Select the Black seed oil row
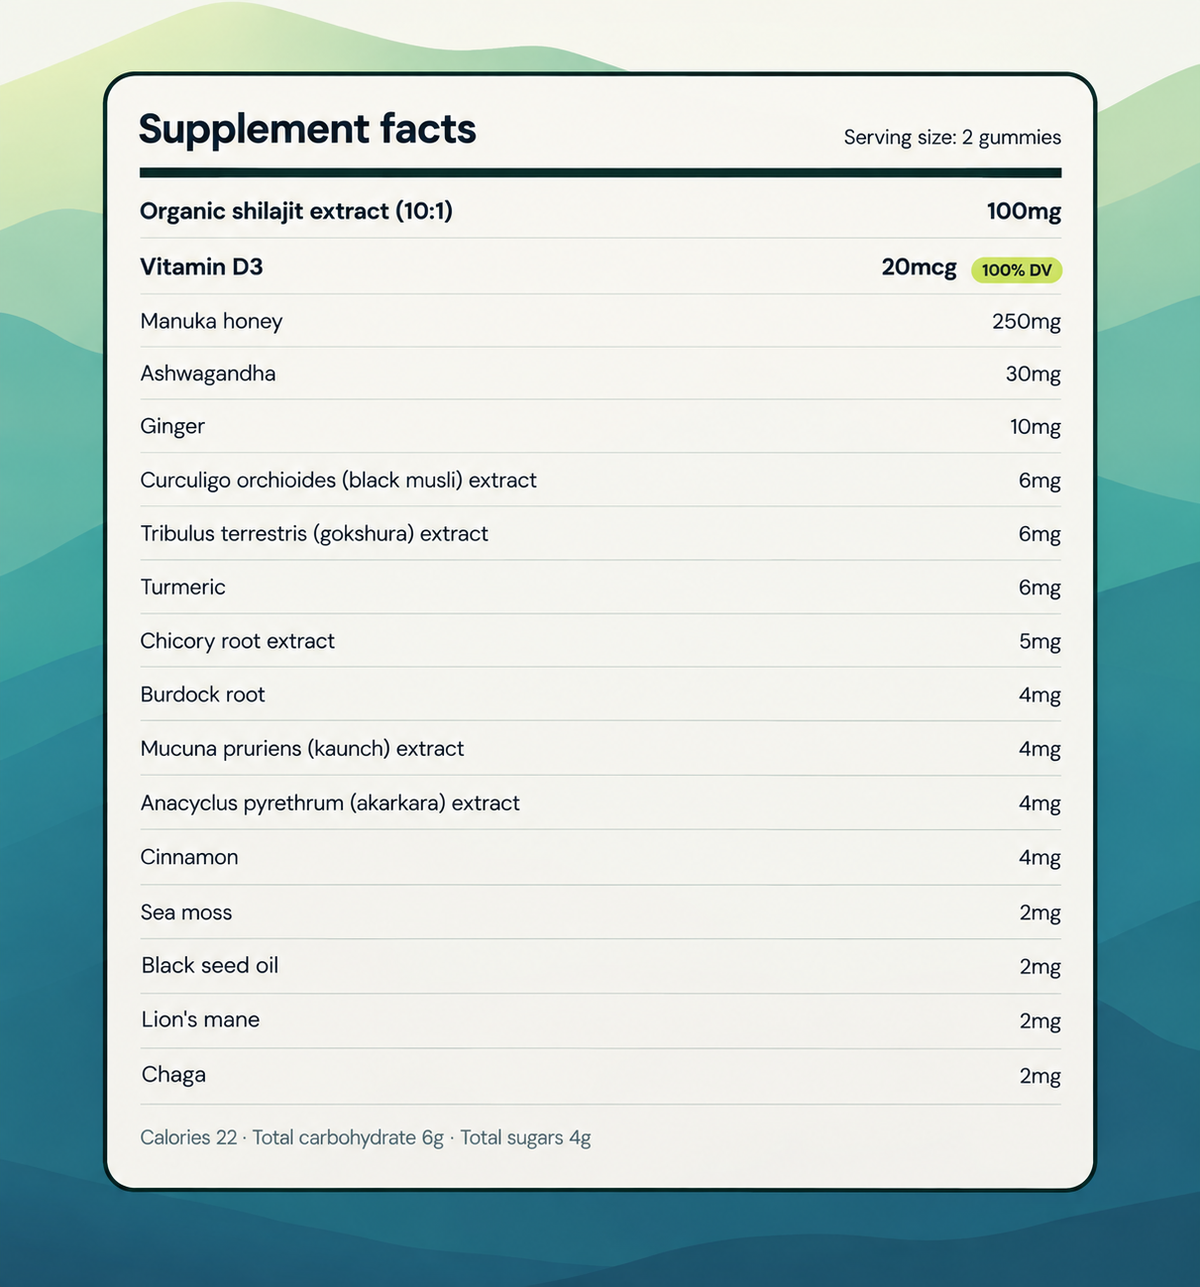The image size is (1200, 1287). [x=600, y=966]
